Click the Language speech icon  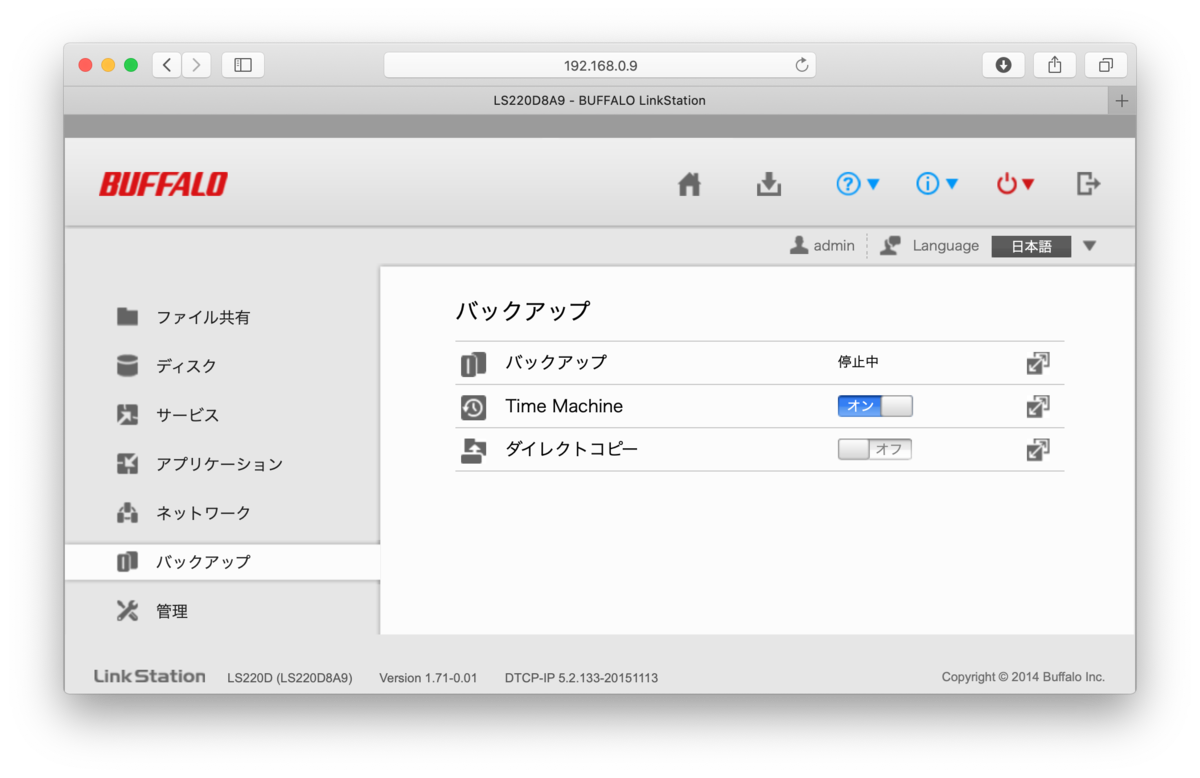(x=890, y=245)
